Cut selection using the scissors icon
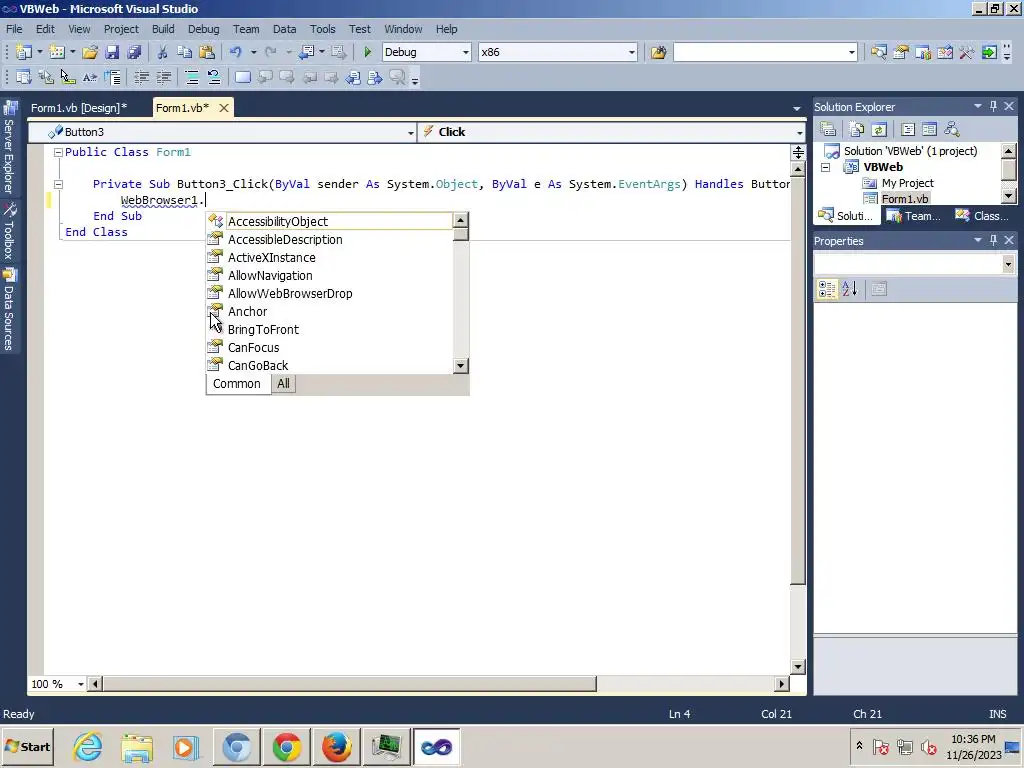The image size is (1024, 768). [x=163, y=52]
